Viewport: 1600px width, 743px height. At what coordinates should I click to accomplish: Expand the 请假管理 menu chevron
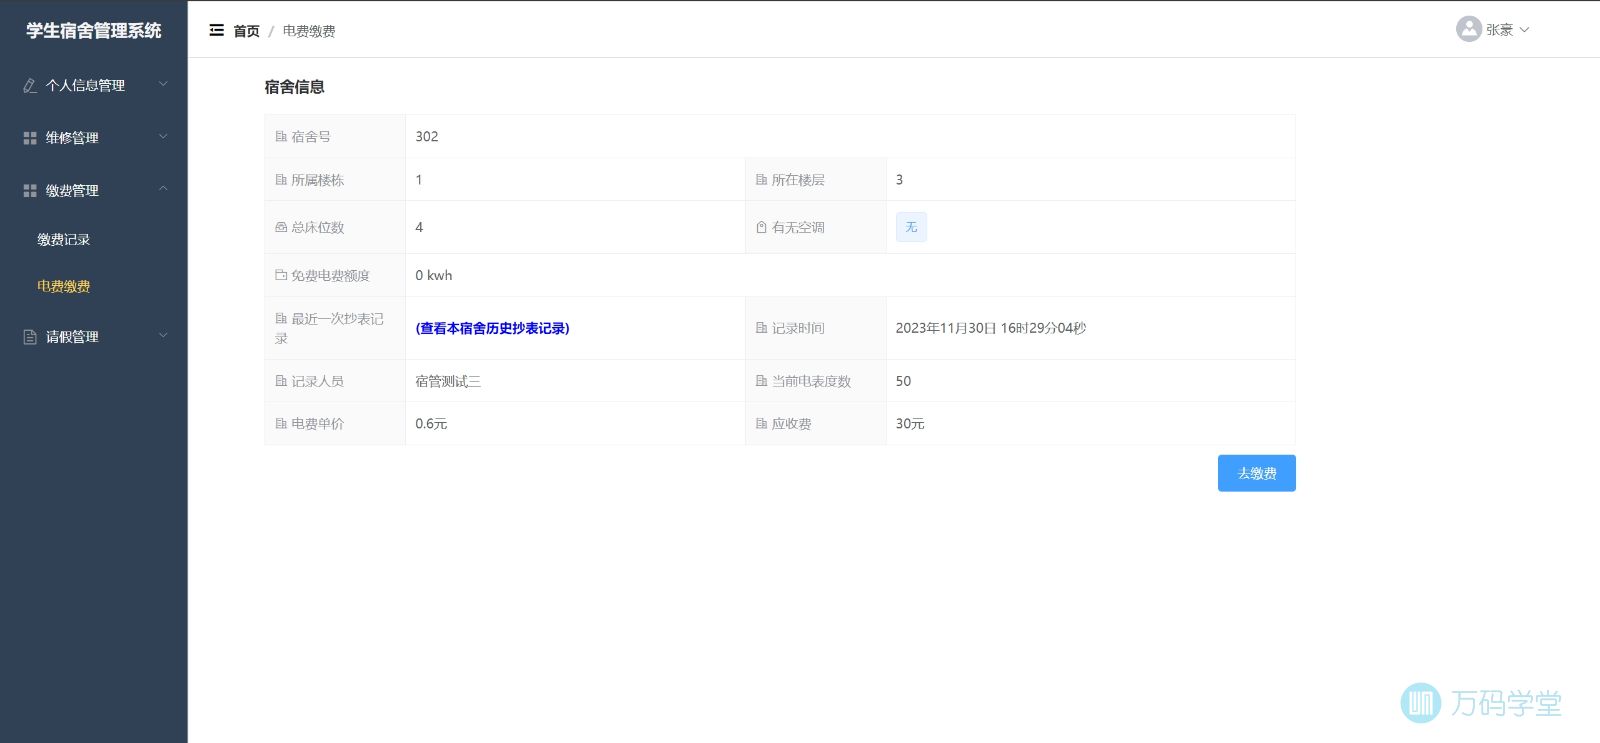(x=163, y=336)
